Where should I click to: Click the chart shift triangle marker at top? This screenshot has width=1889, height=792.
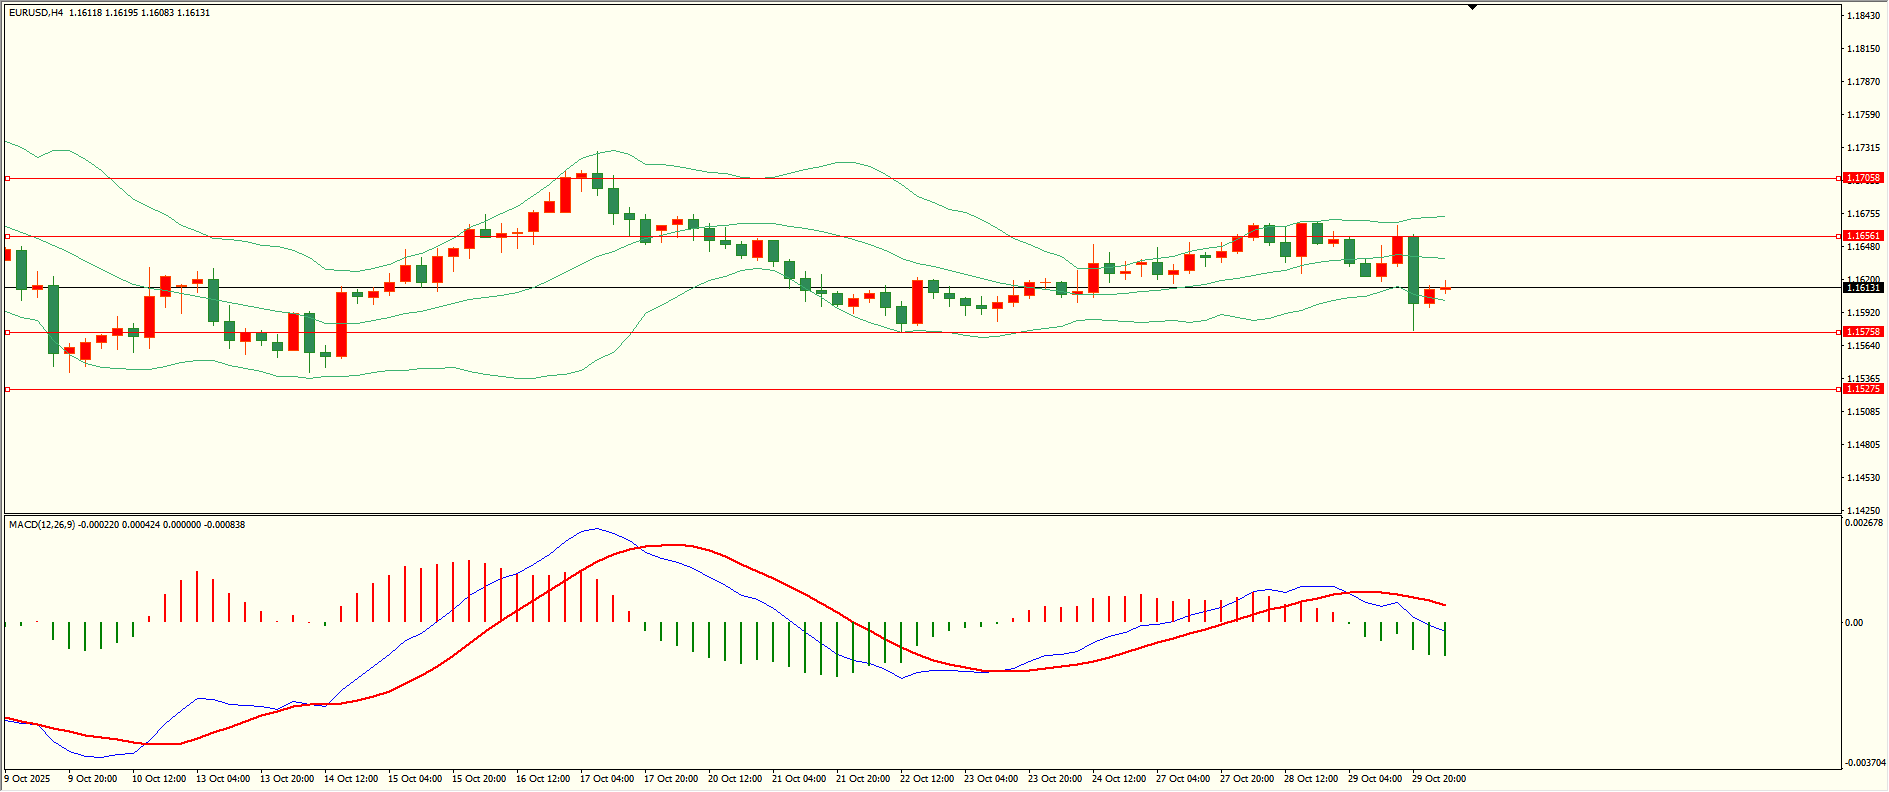(x=1472, y=7)
